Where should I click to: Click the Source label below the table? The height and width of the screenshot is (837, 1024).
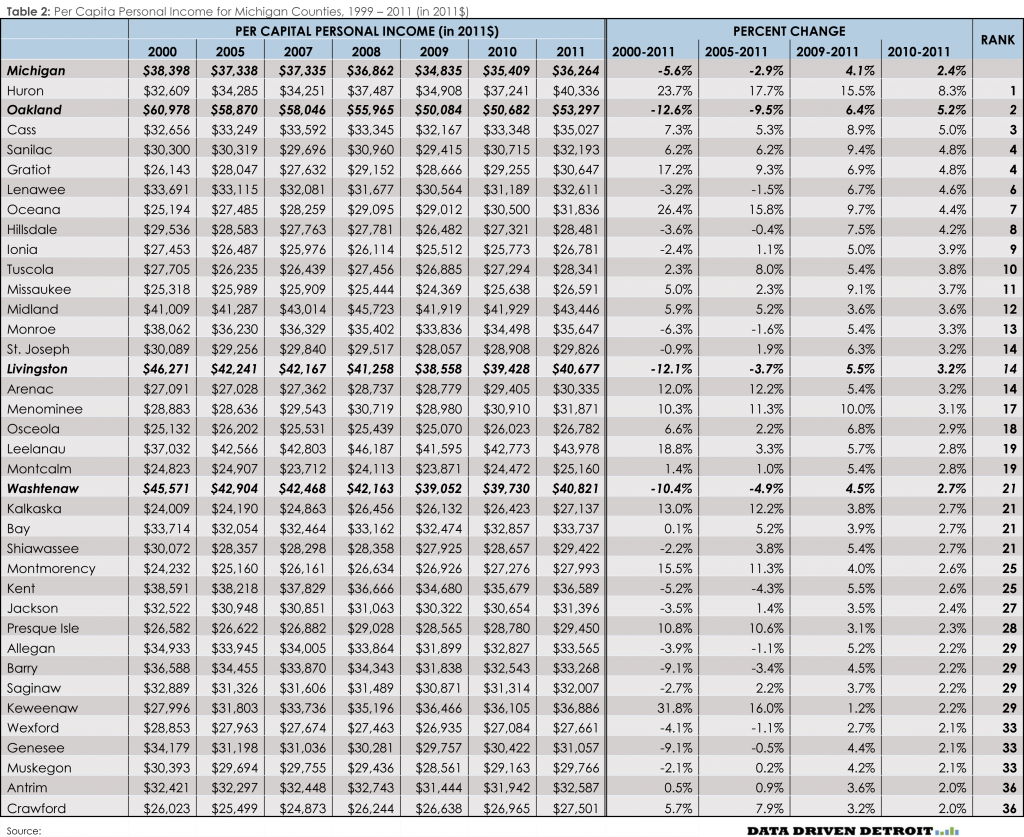coord(22,829)
